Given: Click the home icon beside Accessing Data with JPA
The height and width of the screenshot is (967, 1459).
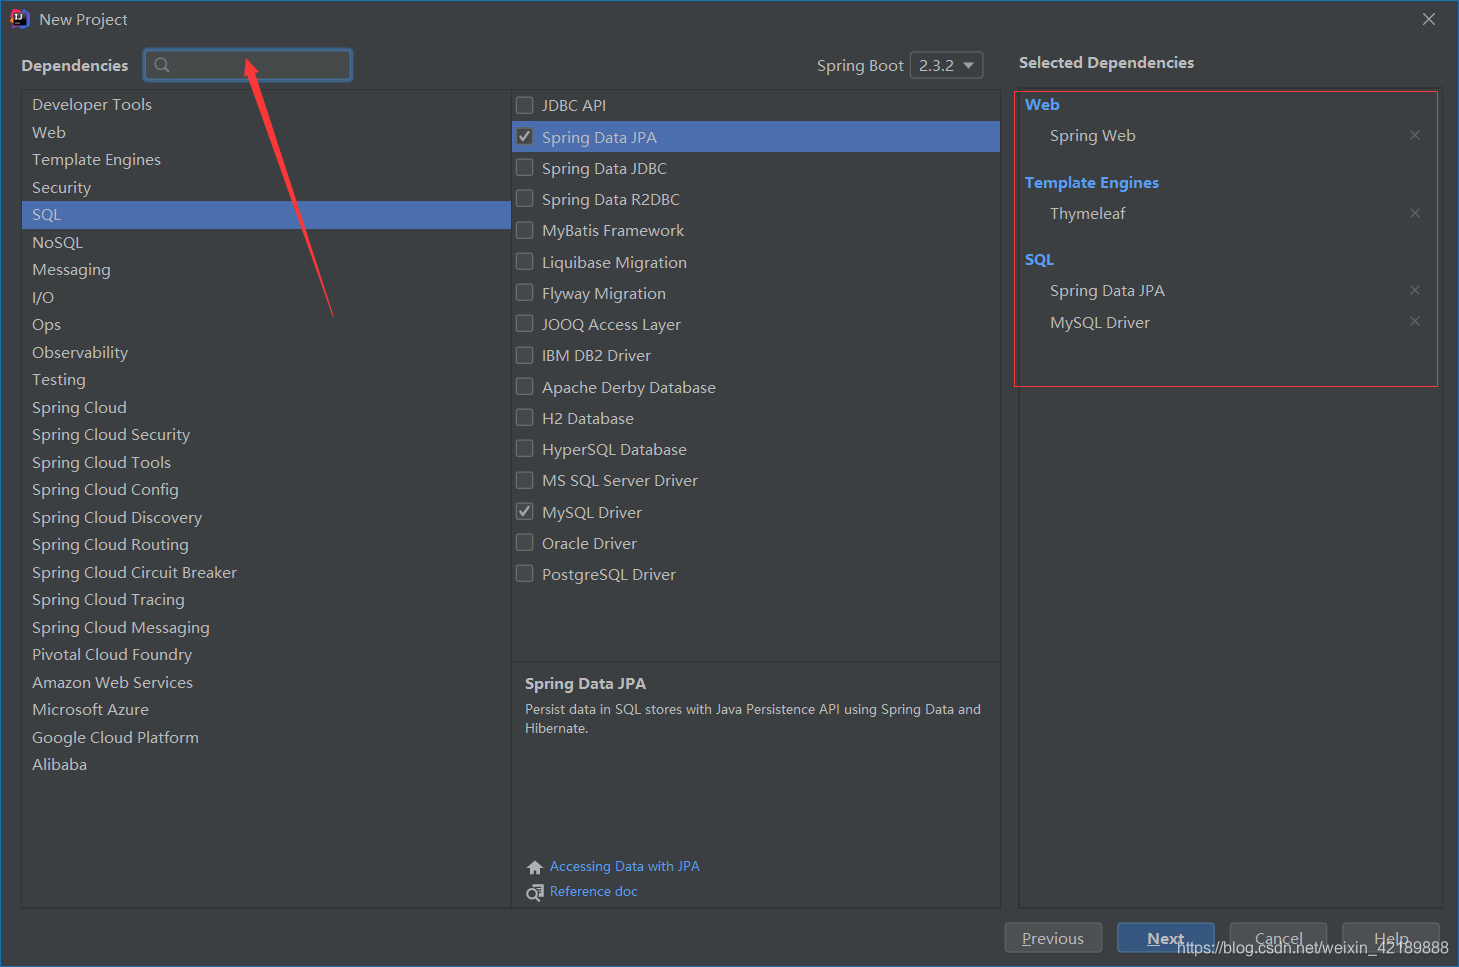Looking at the screenshot, I should (x=535, y=867).
